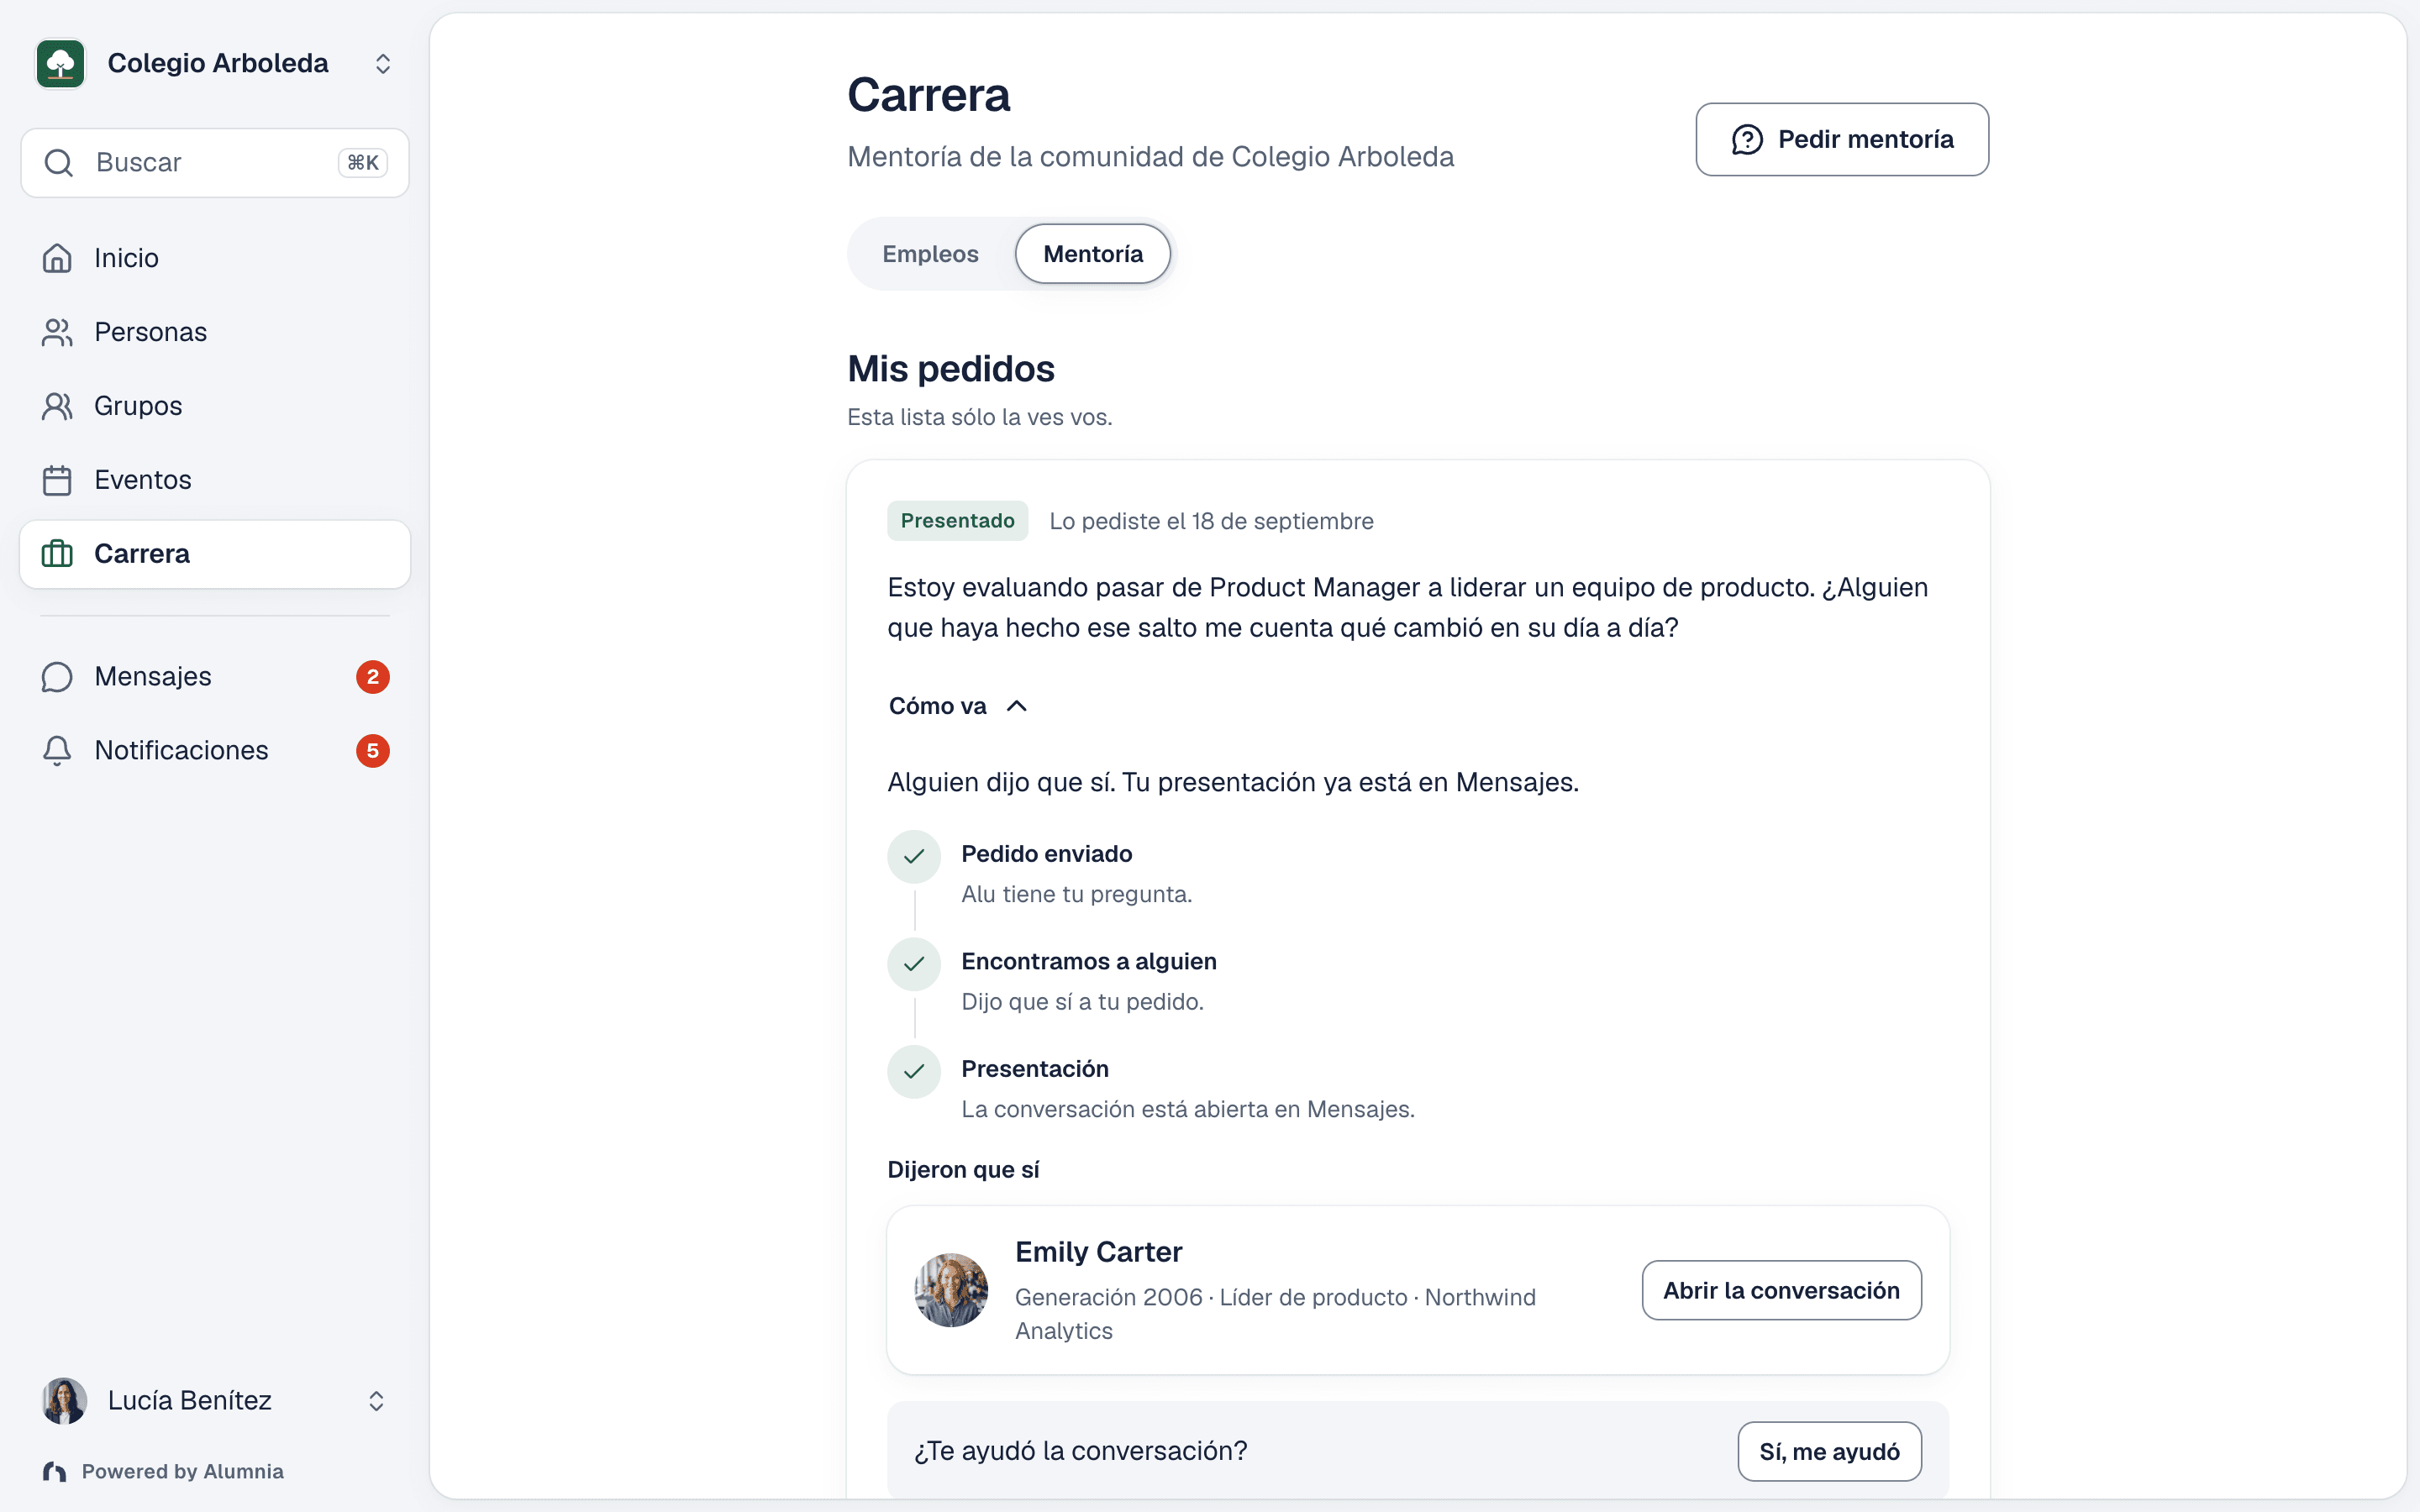2420x1512 pixels.
Task: Select Carrera in the sidebar
Action: [x=215, y=554]
